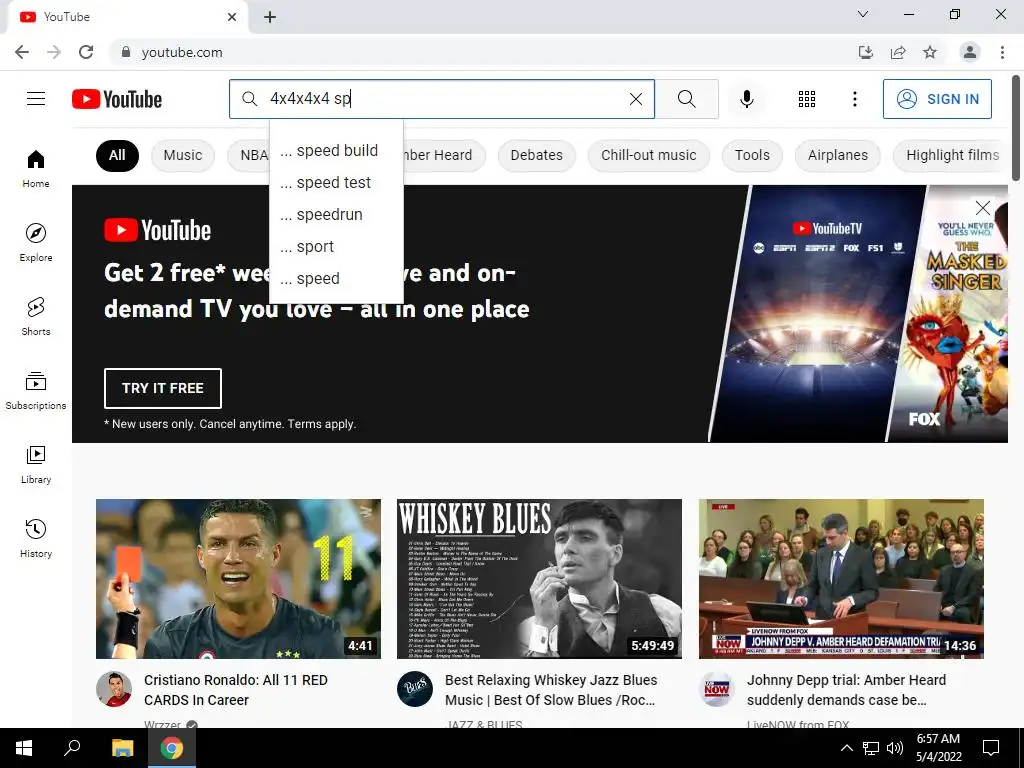1024x768 pixels.
Task: Click the install app icon in address bar
Action: point(865,52)
